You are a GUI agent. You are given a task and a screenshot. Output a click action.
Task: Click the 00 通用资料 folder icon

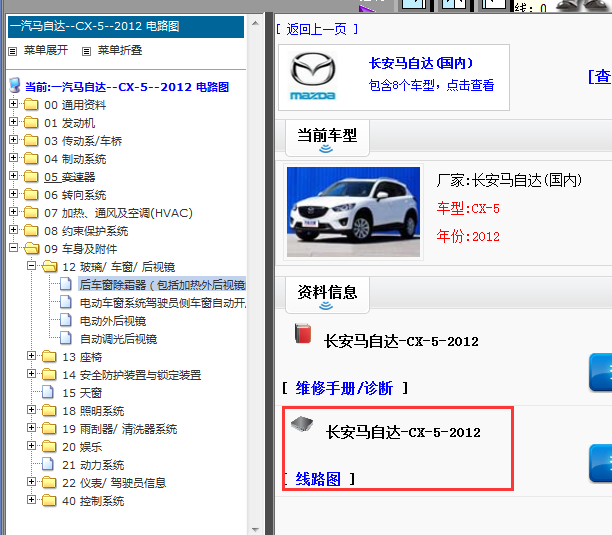[x=31, y=105]
